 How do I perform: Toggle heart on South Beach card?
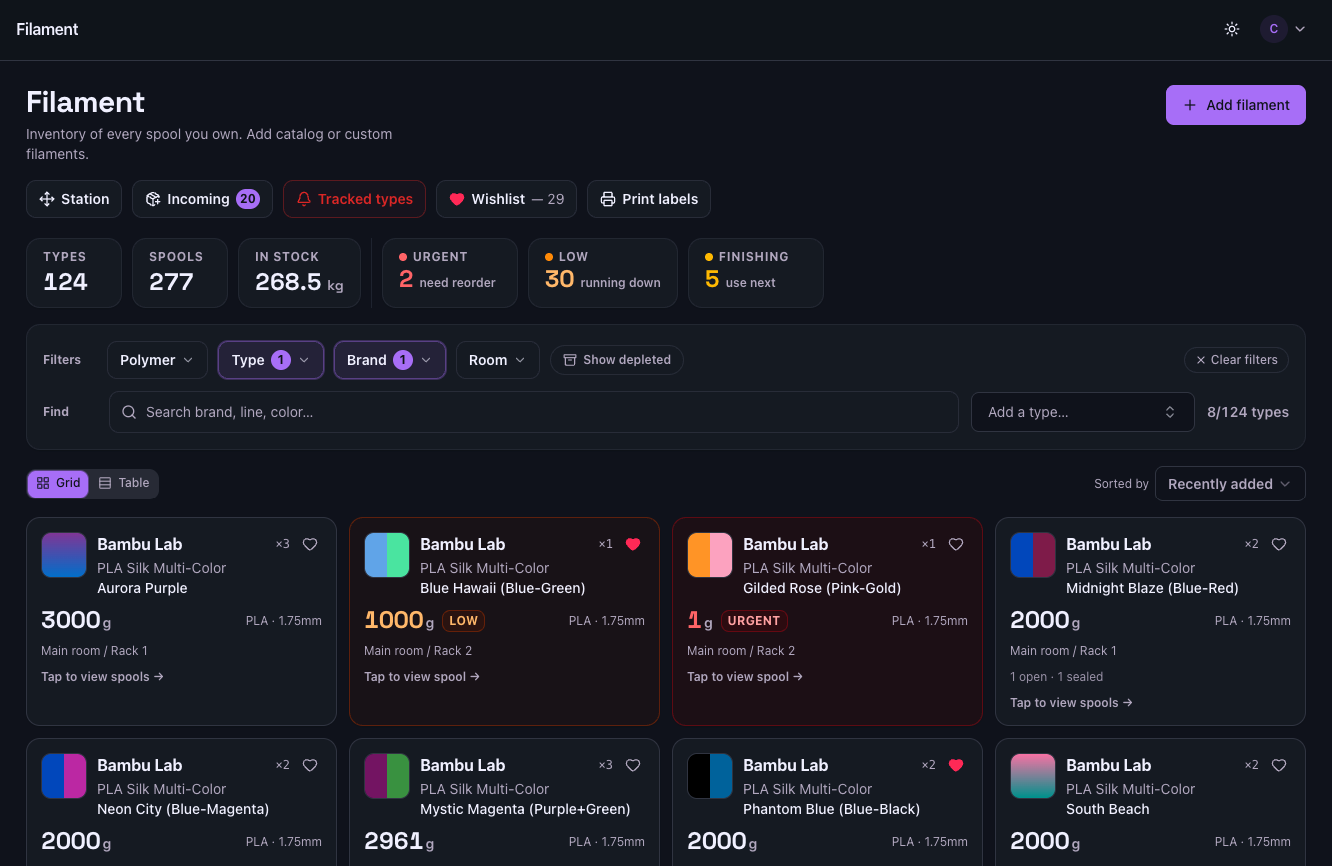1279,765
